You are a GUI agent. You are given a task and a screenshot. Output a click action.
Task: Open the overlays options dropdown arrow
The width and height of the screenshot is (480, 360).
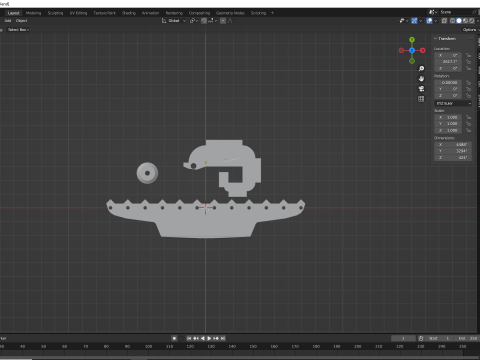pos(436,21)
